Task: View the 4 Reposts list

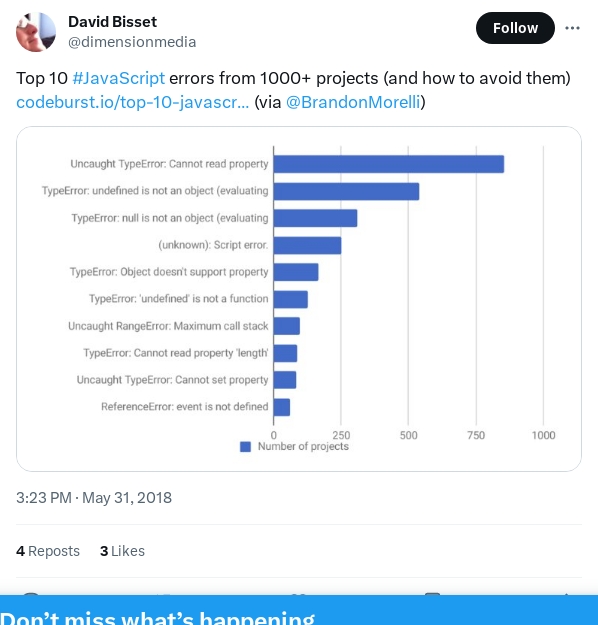Action: (x=48, y=551)
